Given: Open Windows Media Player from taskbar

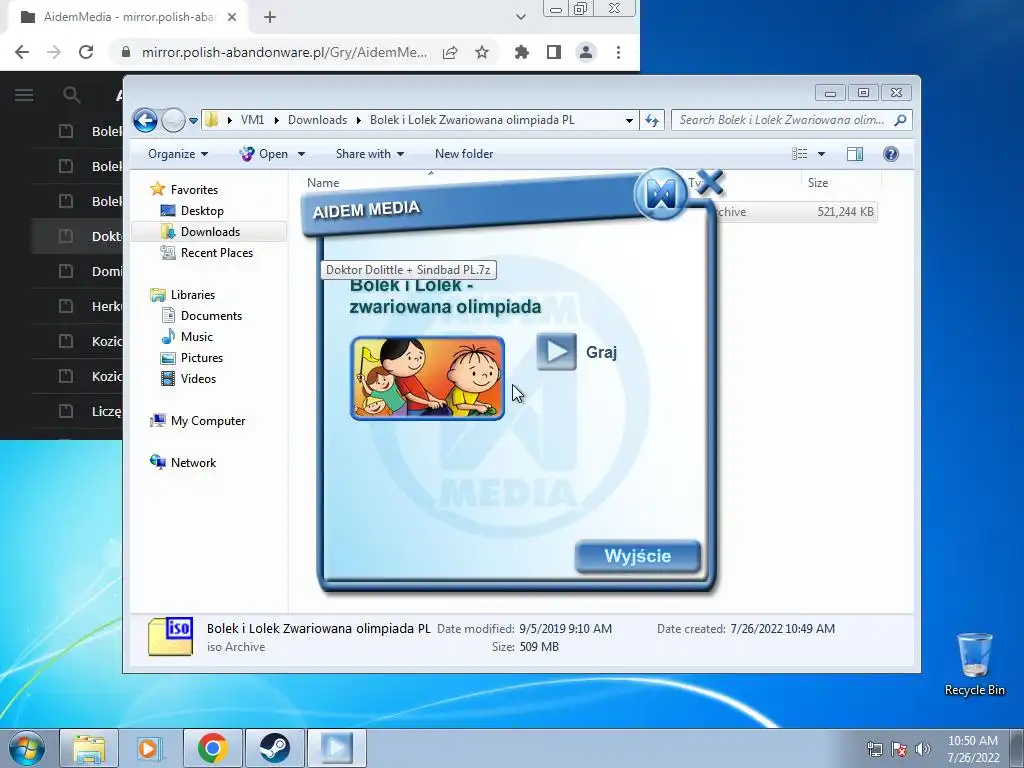Looking at the screenshot, I should 149,748.
